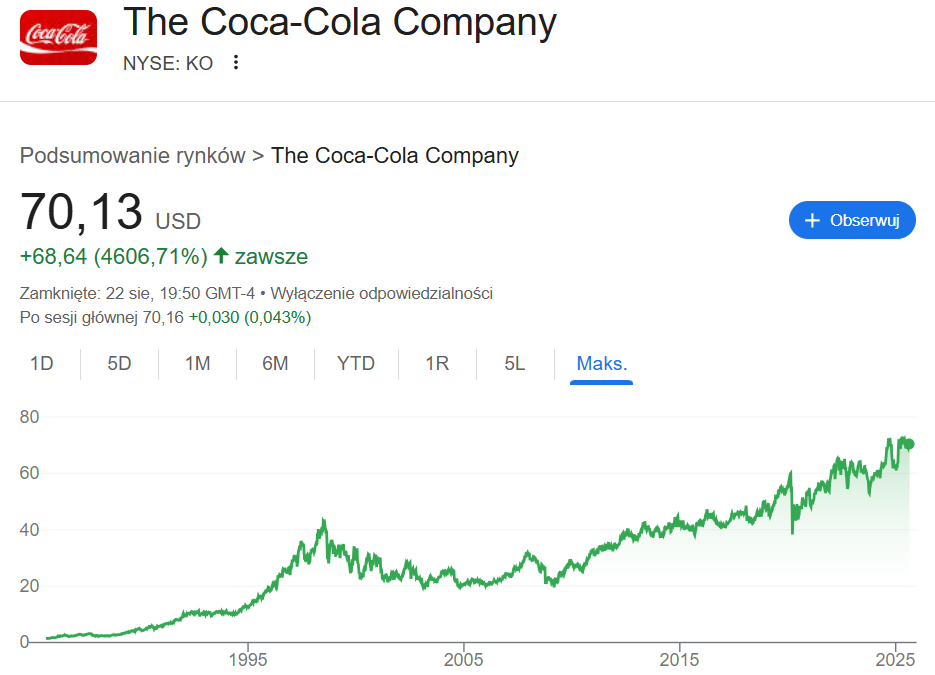The image size is (935, 675).
Task: Select the 1M chart range
Action: [x=197, y=364]
